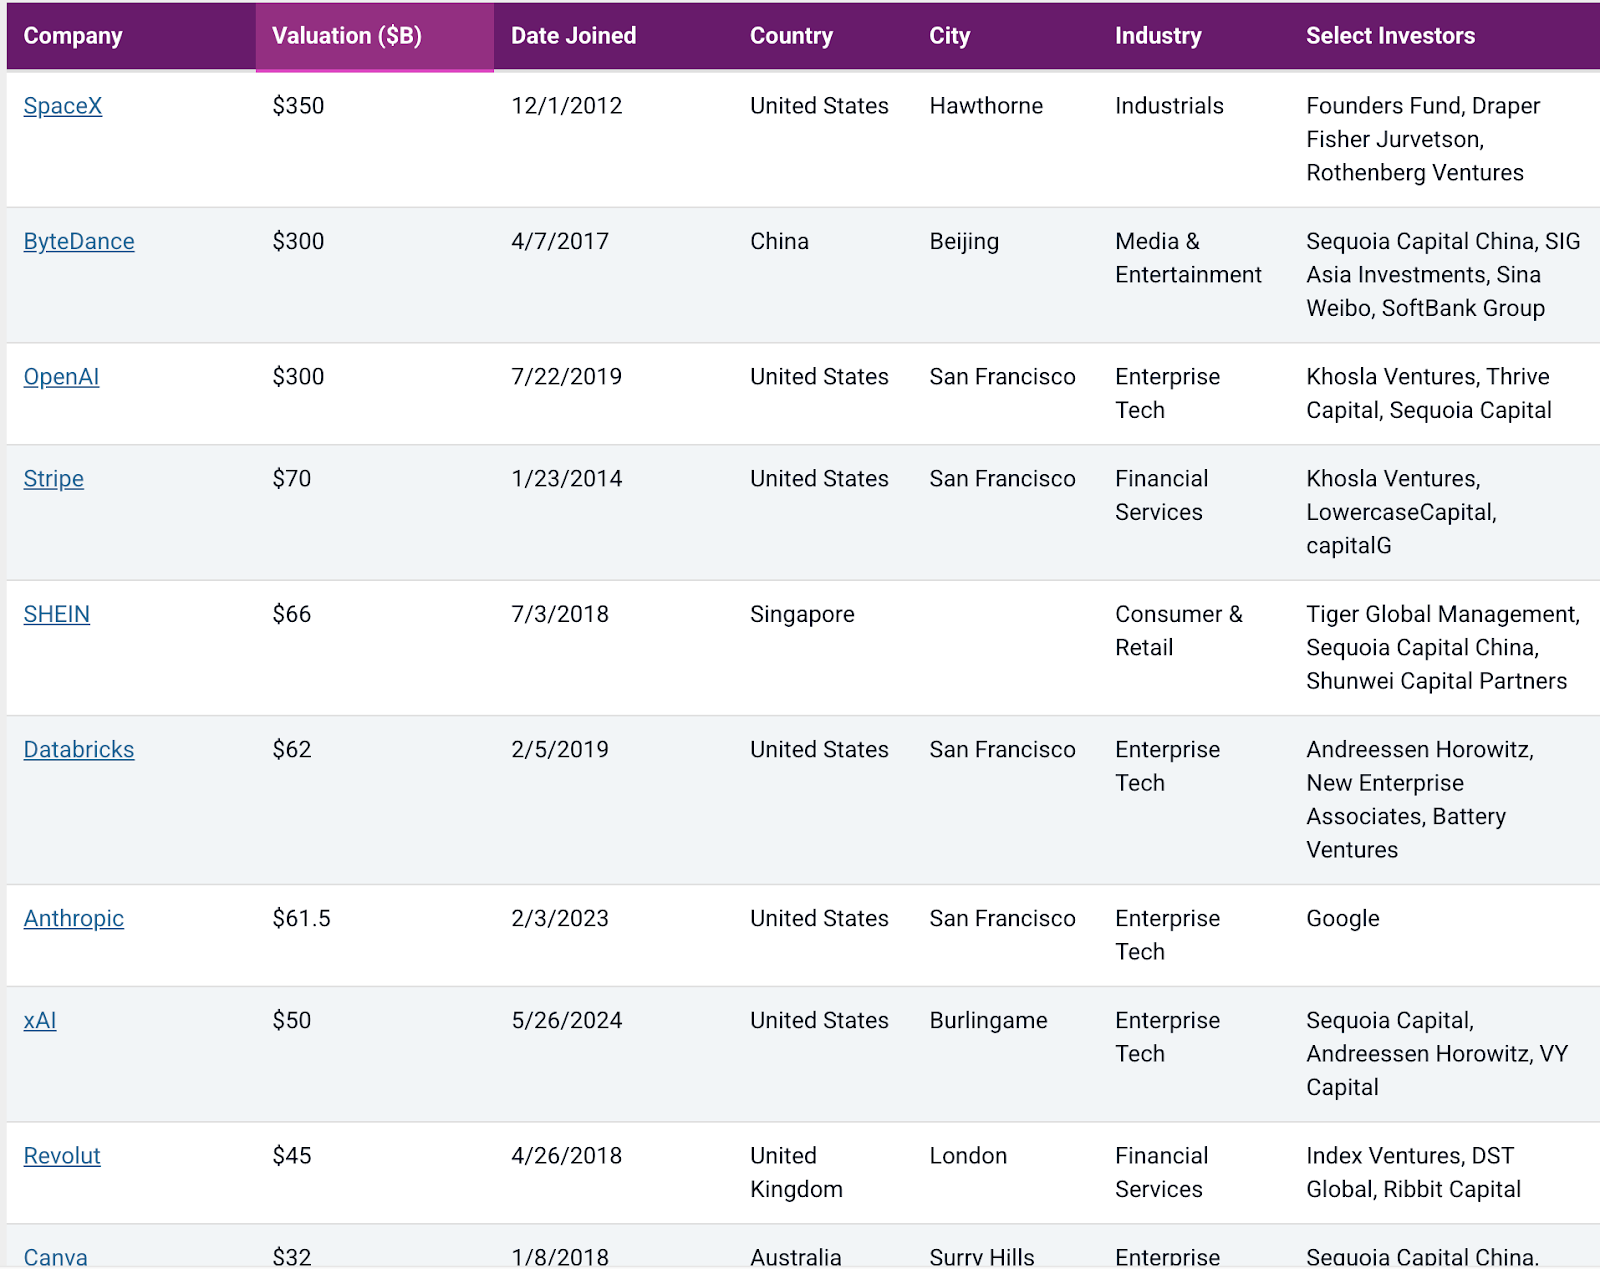Select Databricks valuation $62
1600x1269 pixels.
pyautogui.click(x=292, y=750)
